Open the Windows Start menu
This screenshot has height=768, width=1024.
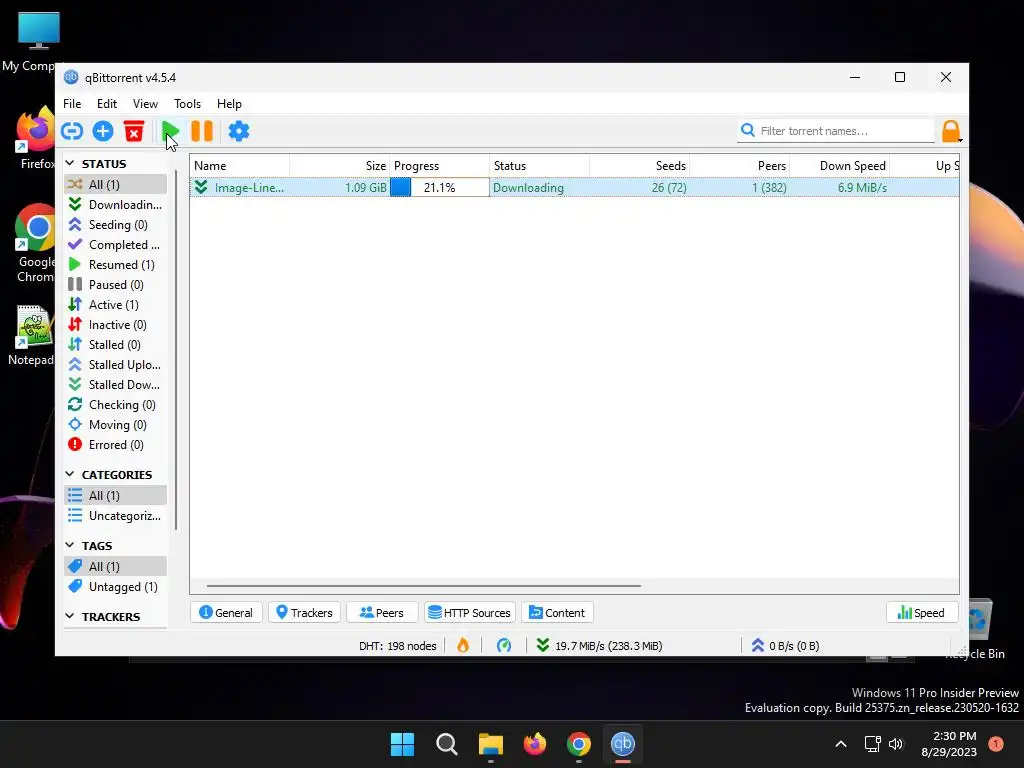click(402, 744)
